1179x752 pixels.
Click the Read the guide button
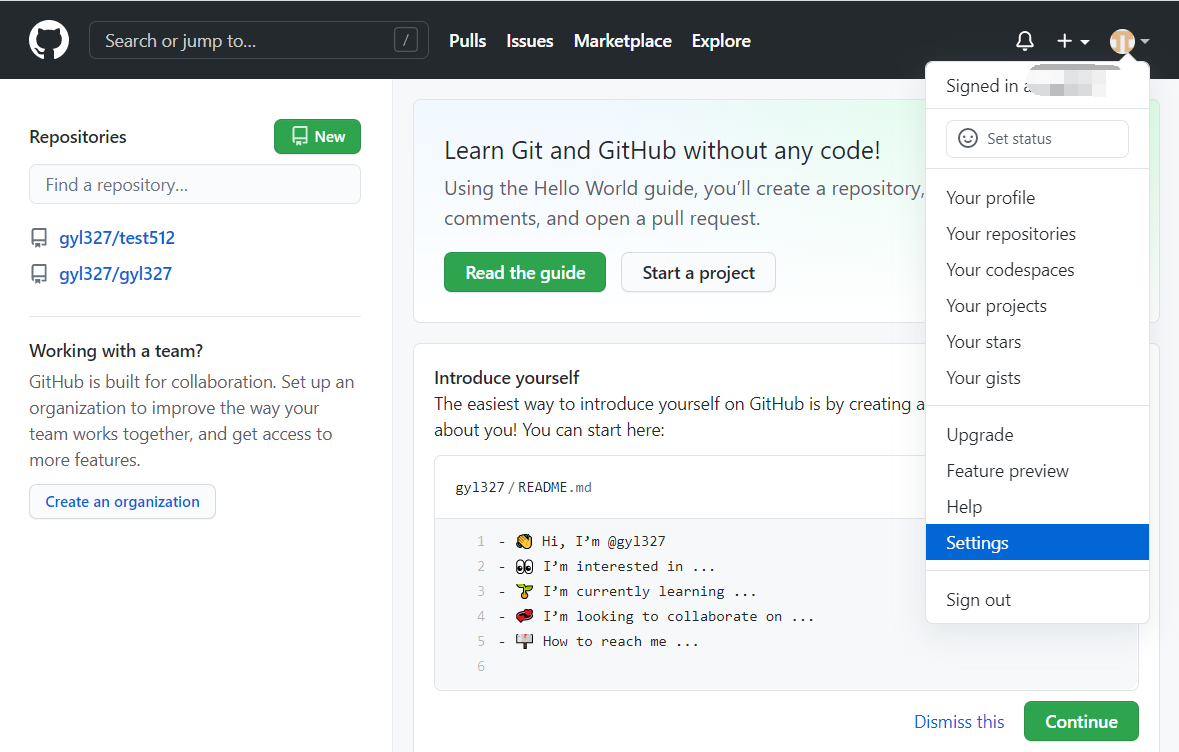coord(524,271)
